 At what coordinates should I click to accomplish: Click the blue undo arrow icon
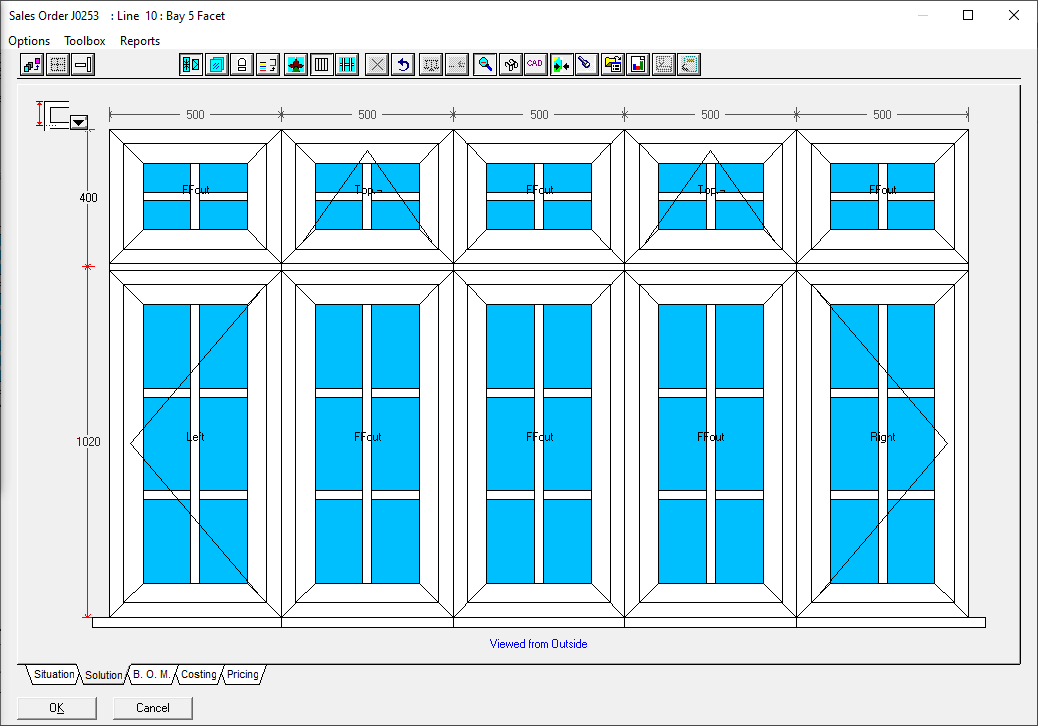403,65
